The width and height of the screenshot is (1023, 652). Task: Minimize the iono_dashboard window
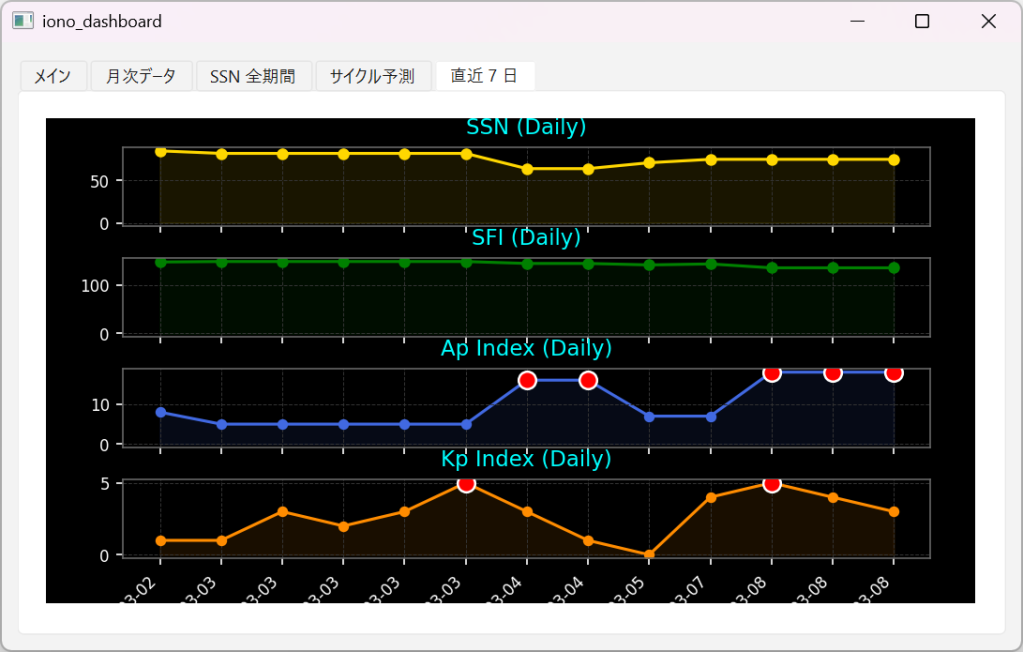pyautogui.click(x=856, y=21)
